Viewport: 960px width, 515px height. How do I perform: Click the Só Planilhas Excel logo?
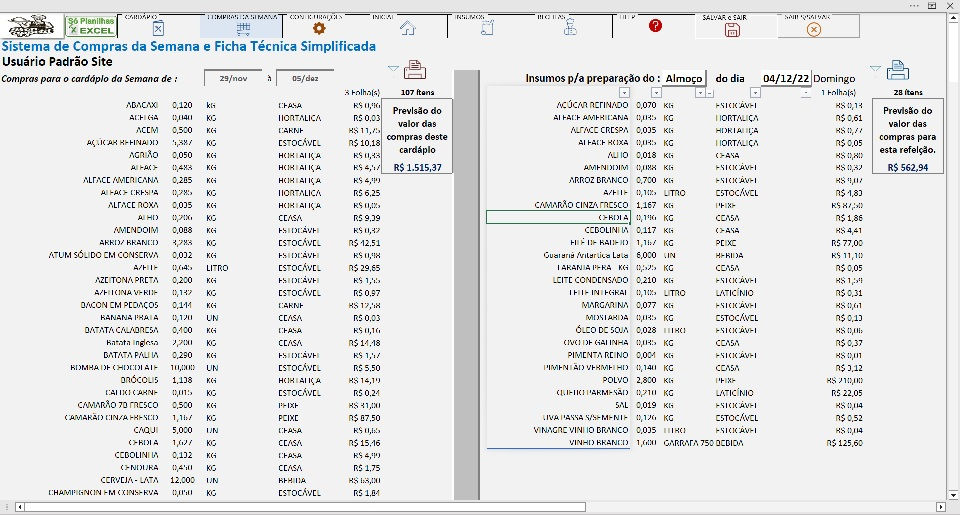click(91, 26)
